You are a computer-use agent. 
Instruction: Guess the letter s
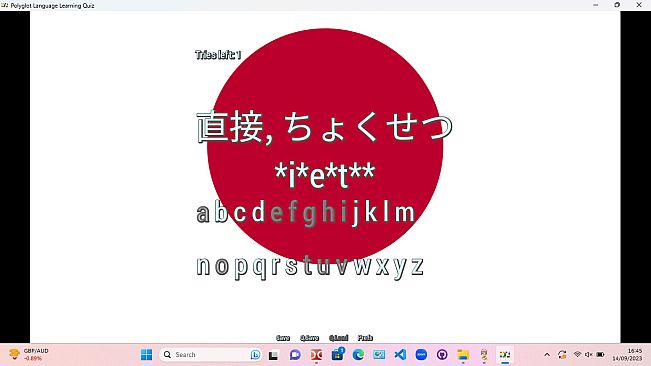tap(291, 266)
